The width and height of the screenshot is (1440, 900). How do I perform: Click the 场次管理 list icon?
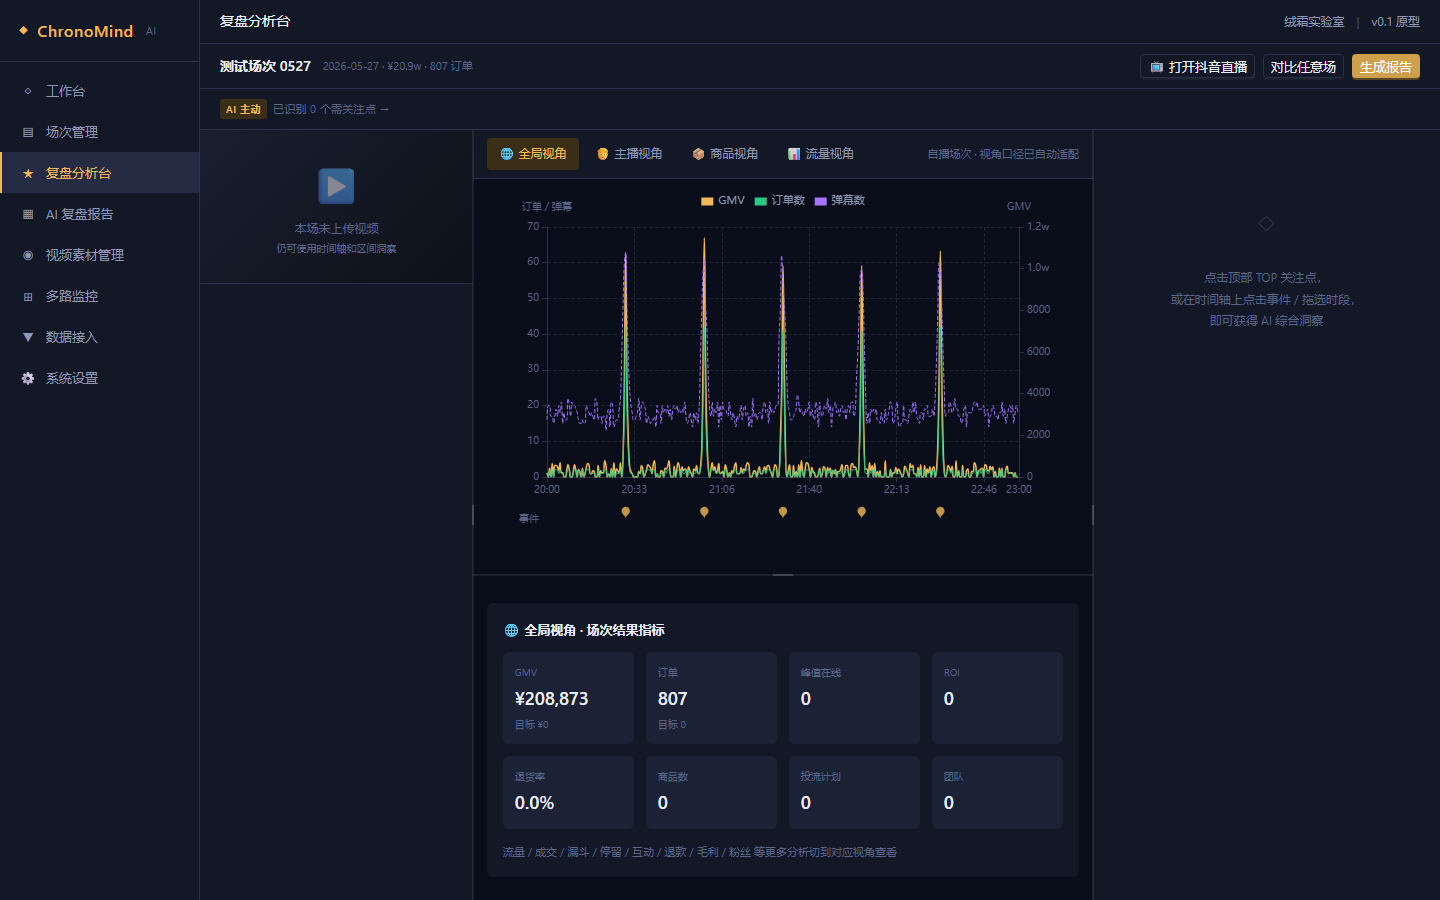coord(28,132)
